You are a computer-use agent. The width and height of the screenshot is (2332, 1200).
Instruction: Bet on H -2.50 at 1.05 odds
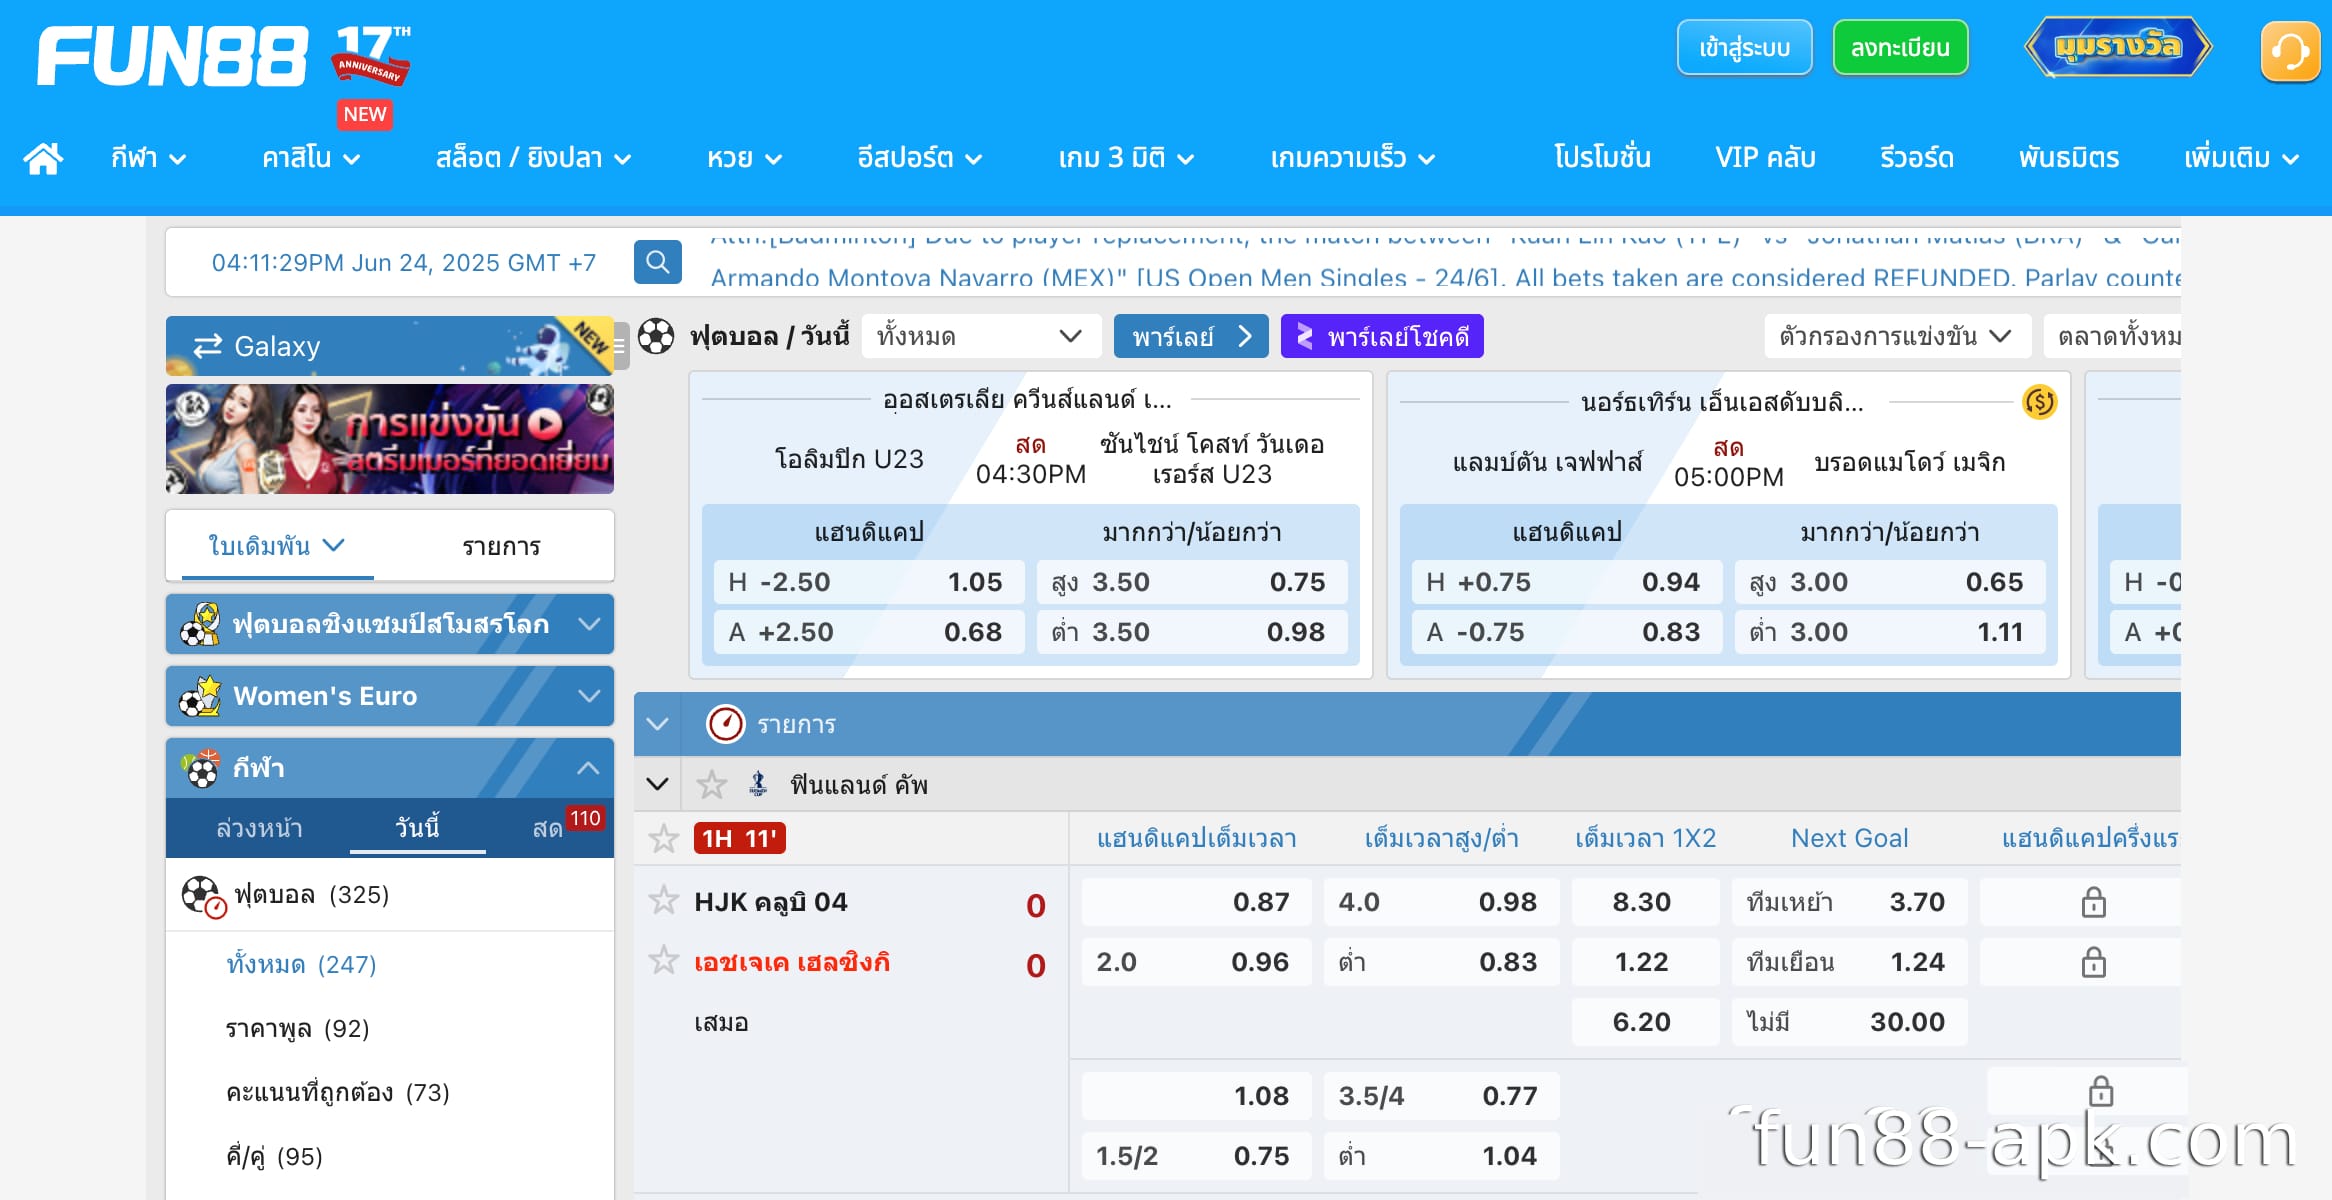[x=869, y=582]
